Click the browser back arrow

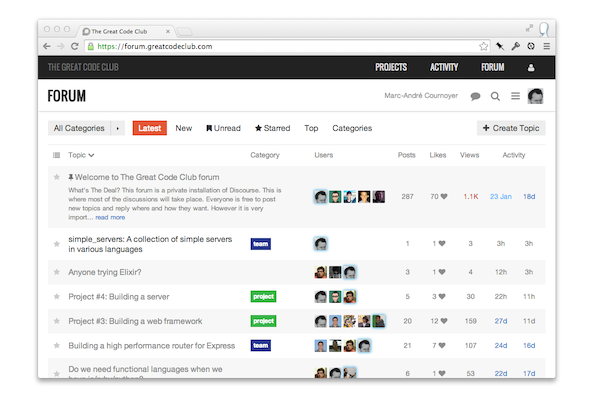click(47, 46)
